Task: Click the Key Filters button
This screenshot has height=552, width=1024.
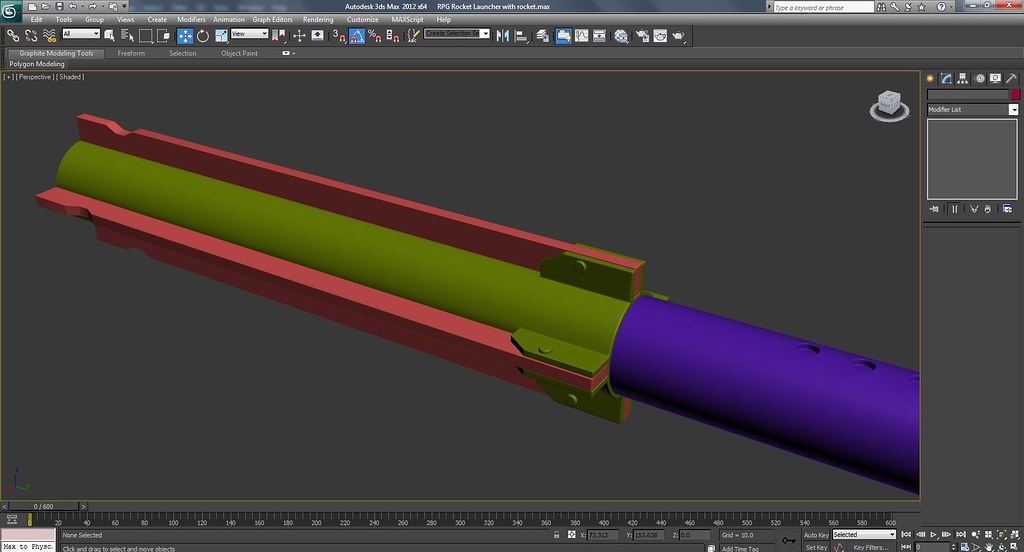Action: [871, 547]
